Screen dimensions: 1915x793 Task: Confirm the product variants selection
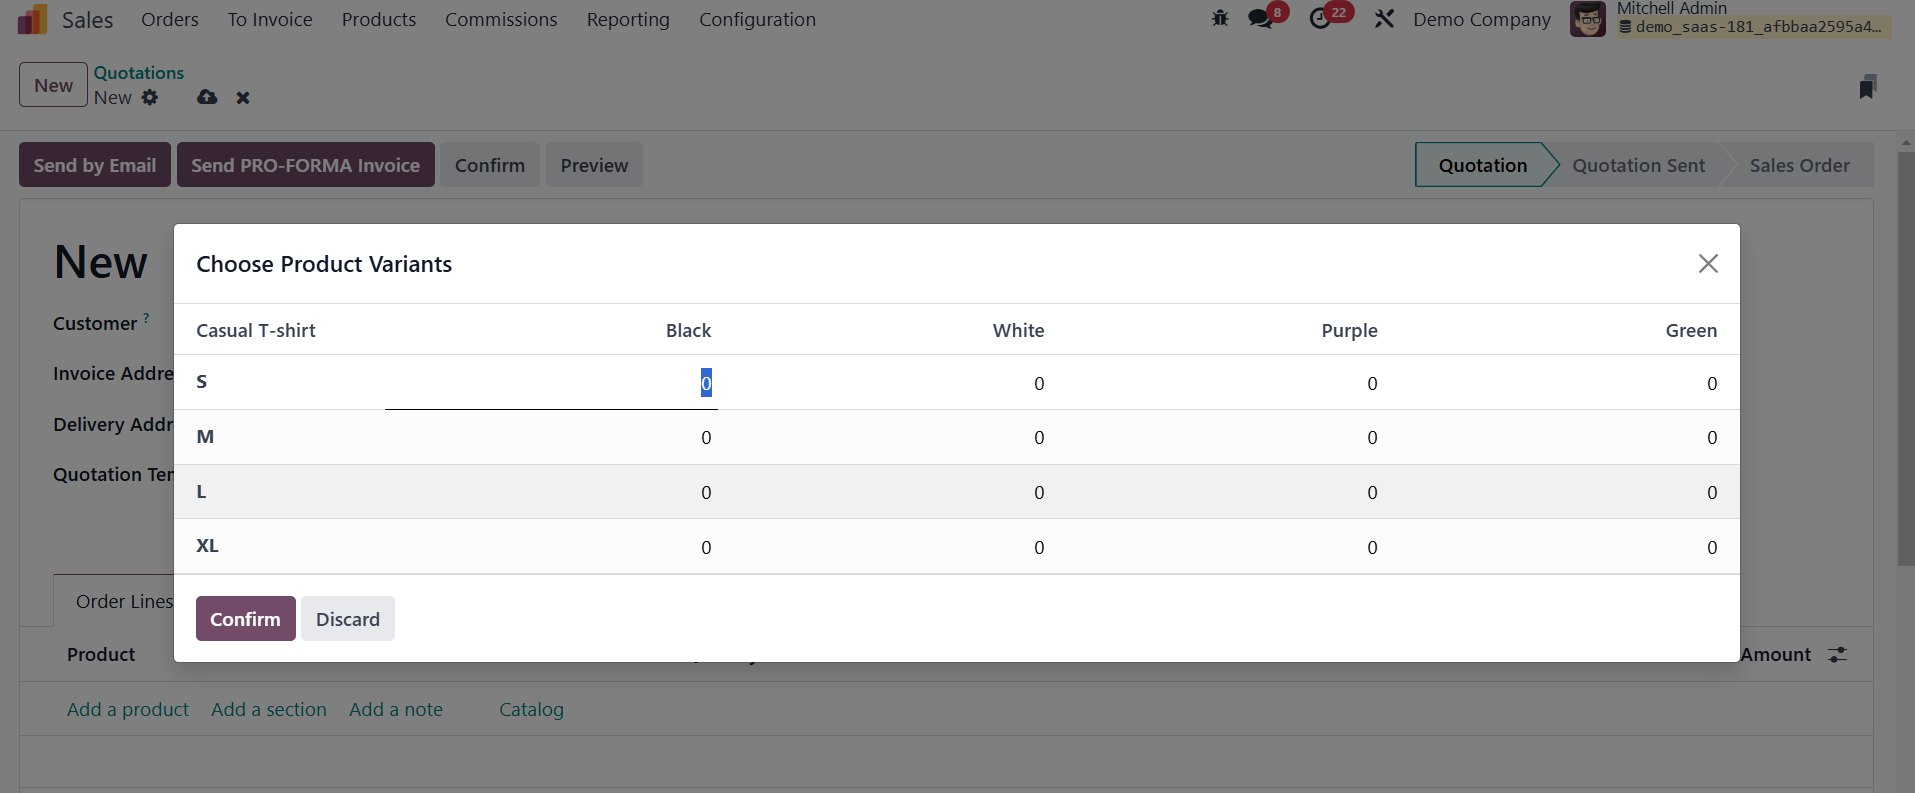coord(245,619)
